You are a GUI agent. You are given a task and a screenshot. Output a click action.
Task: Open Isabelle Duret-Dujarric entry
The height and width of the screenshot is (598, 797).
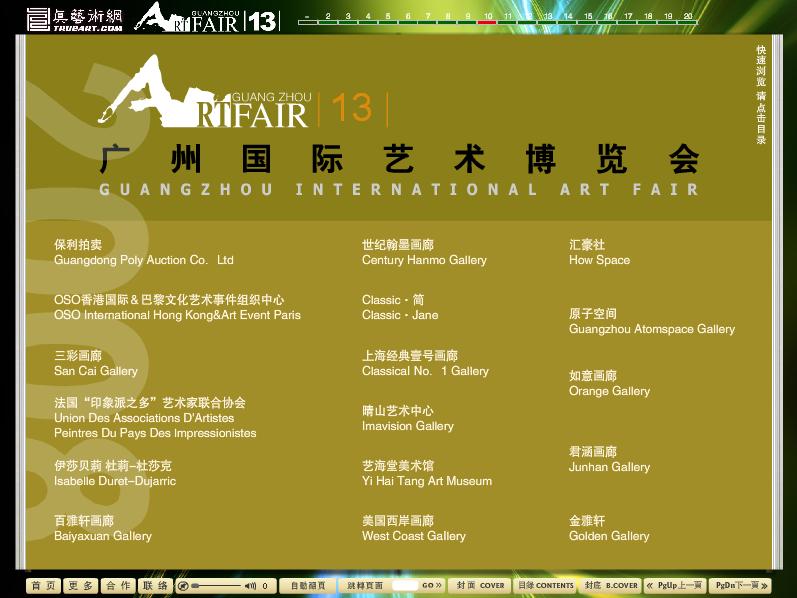[x=115, y=473]
